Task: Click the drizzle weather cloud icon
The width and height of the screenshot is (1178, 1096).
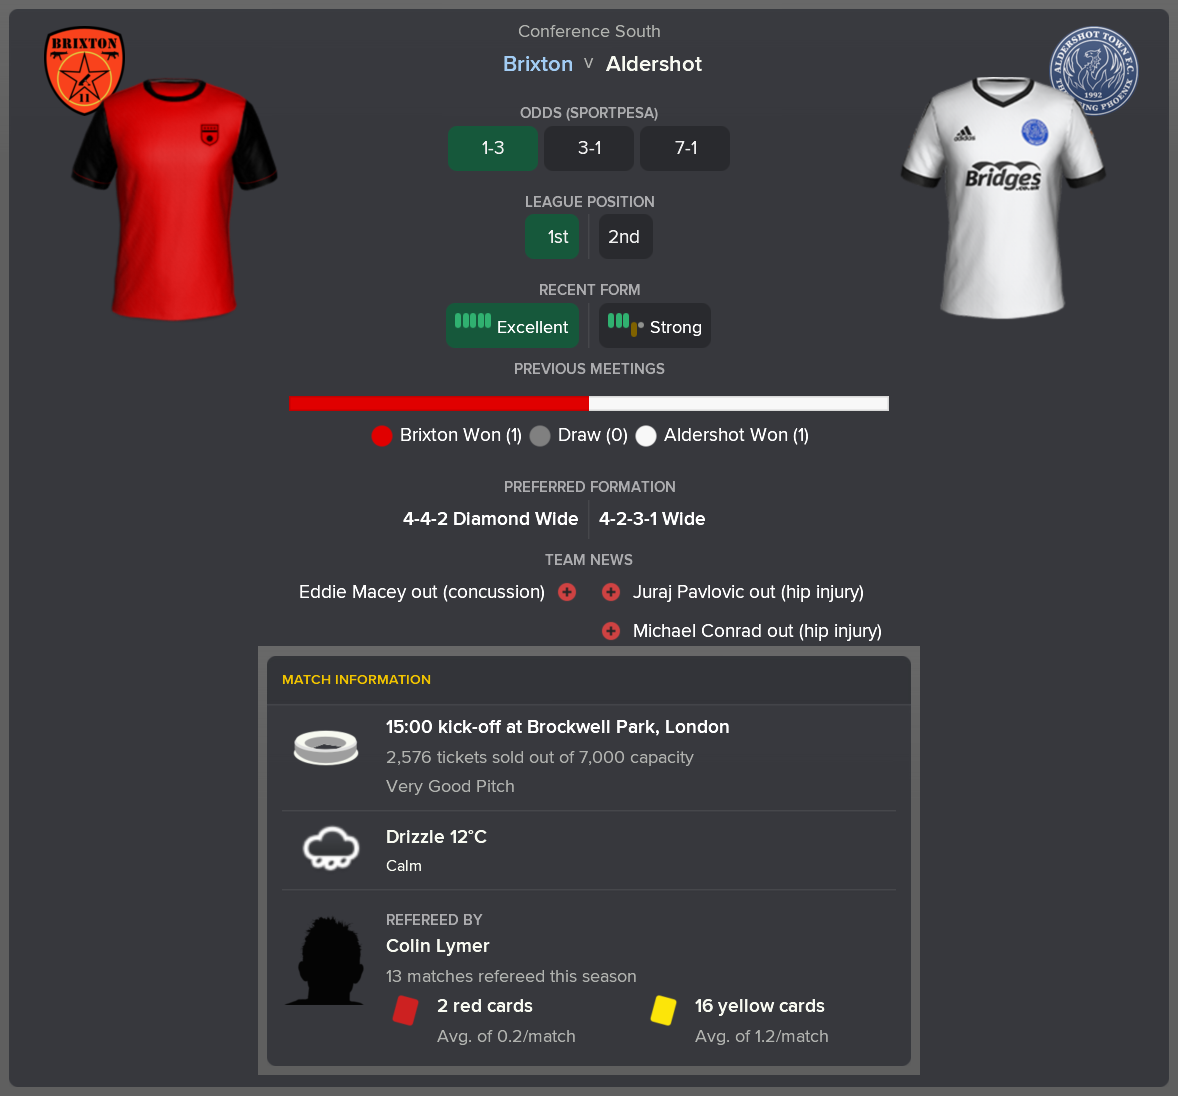Action: pyautogui.click(x=331, y=848)
